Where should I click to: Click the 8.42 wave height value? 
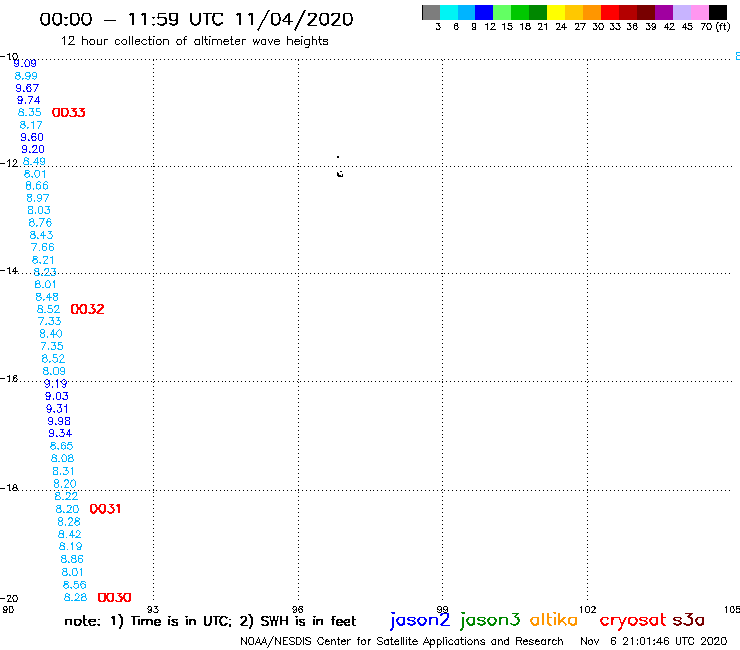69,534
